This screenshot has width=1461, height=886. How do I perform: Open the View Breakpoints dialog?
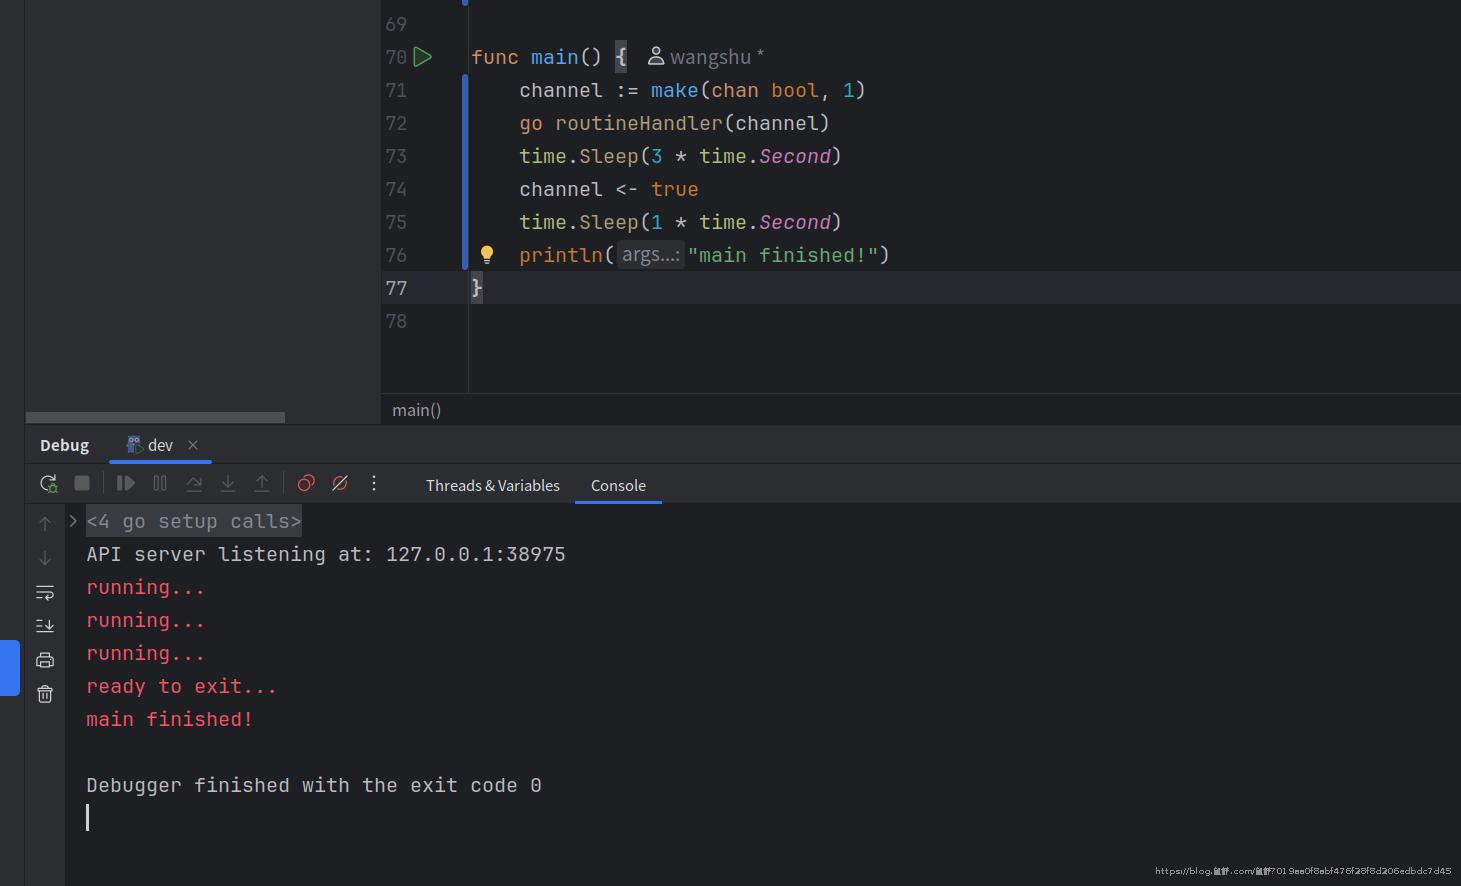coord(306,484)
